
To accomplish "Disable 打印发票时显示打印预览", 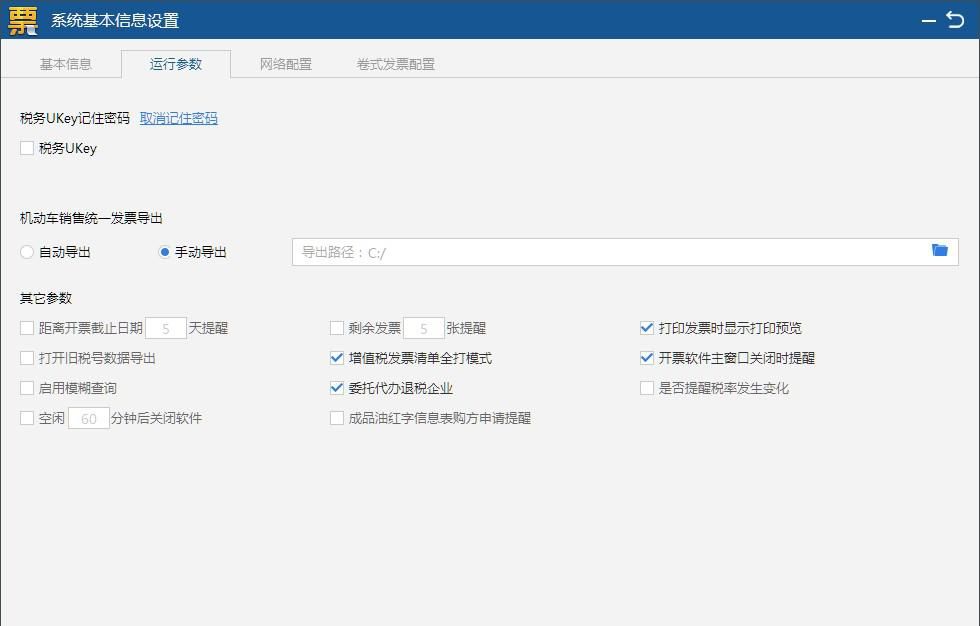I will click(x=646, y=327).
